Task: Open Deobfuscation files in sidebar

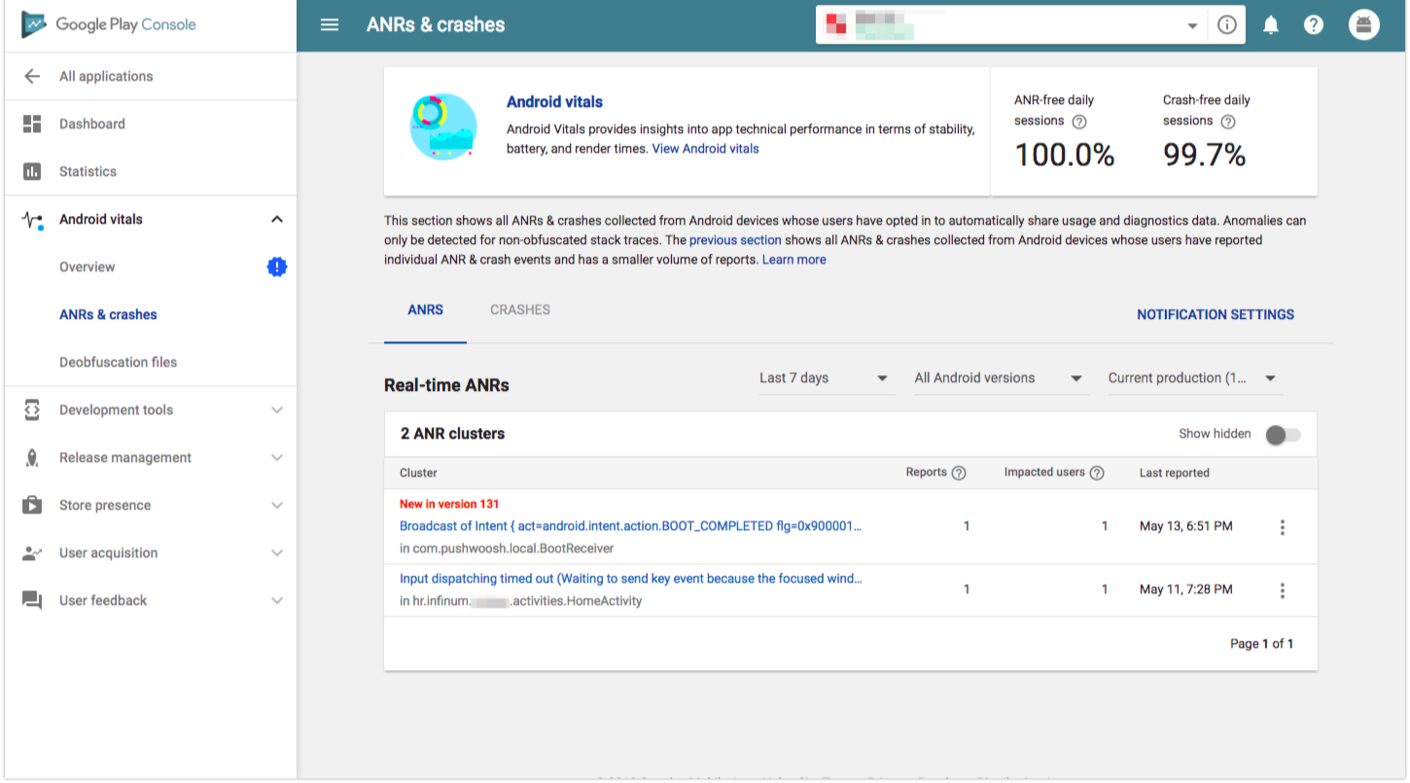Action: click(118, 362)
